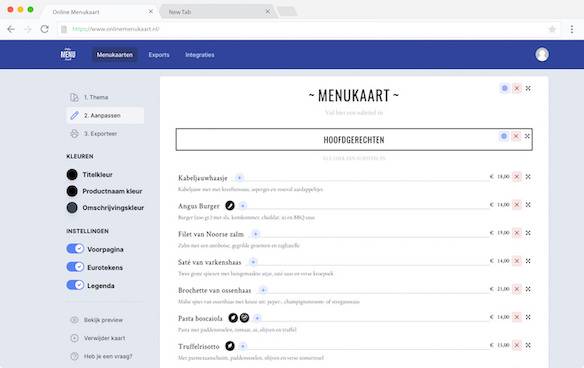Delete the Kabeljauwhaasje dish

pos(517,177)
